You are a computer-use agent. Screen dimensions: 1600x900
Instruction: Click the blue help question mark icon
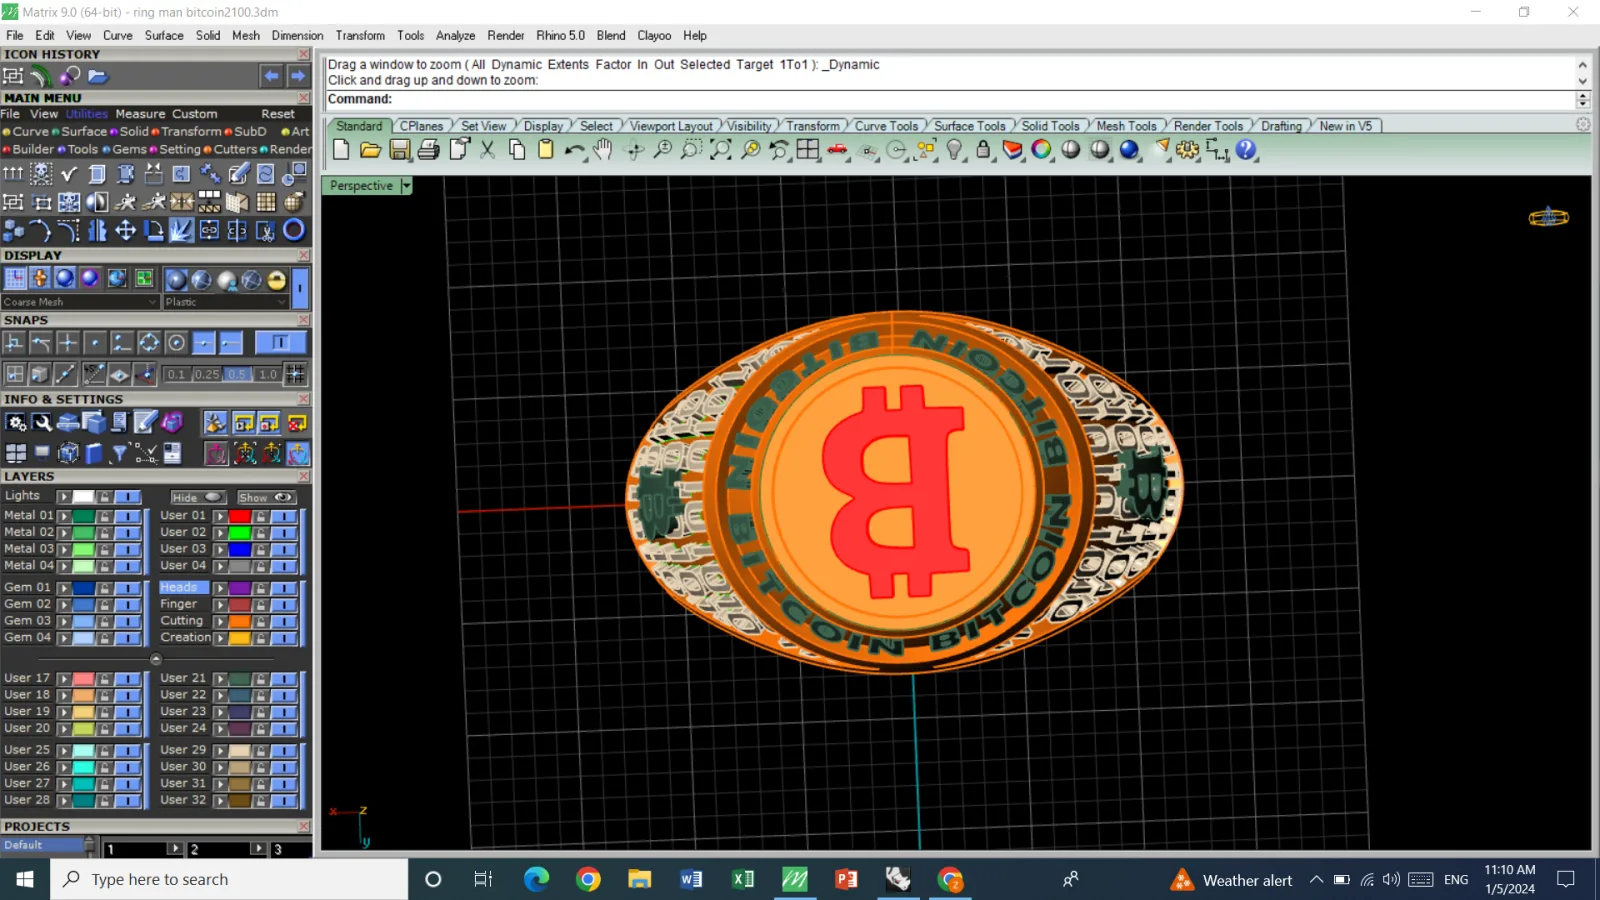1246,150
